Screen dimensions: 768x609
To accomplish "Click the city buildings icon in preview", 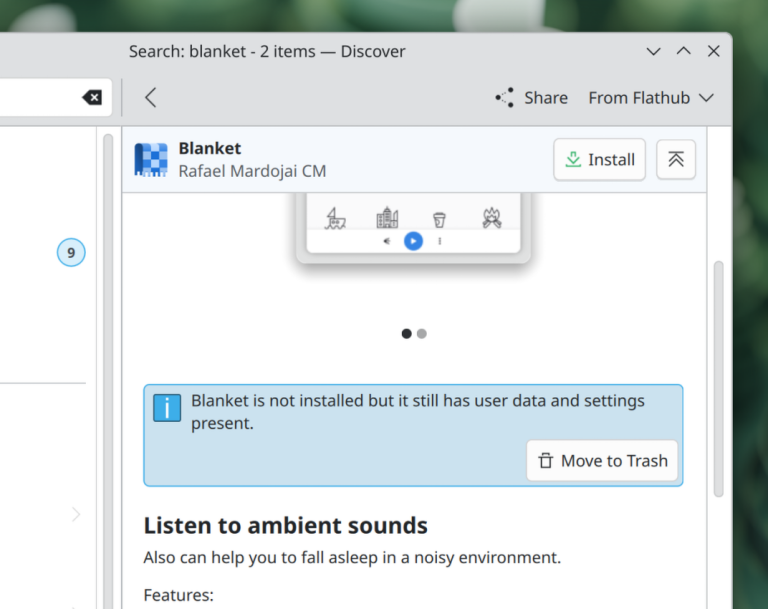I will tap(387, 218).
